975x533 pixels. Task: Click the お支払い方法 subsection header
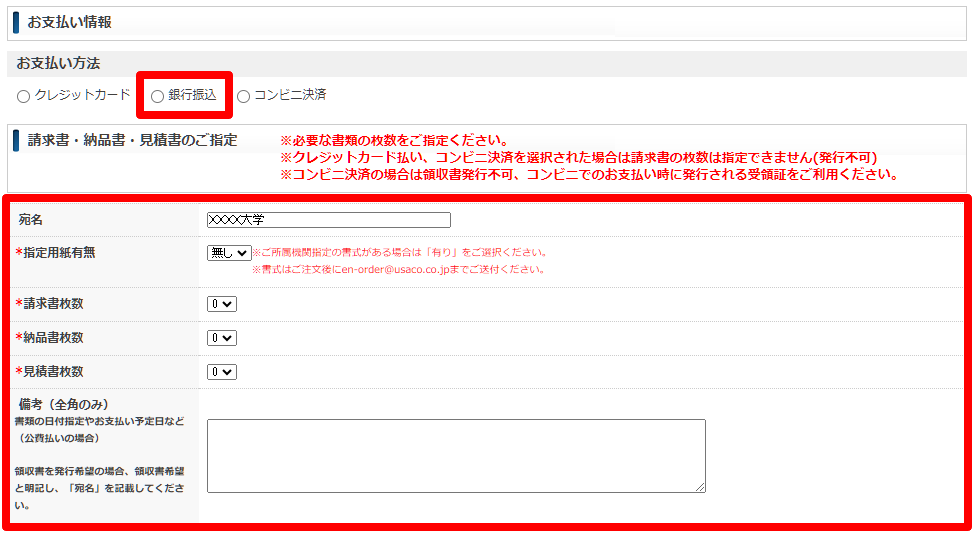coord(58,63)
